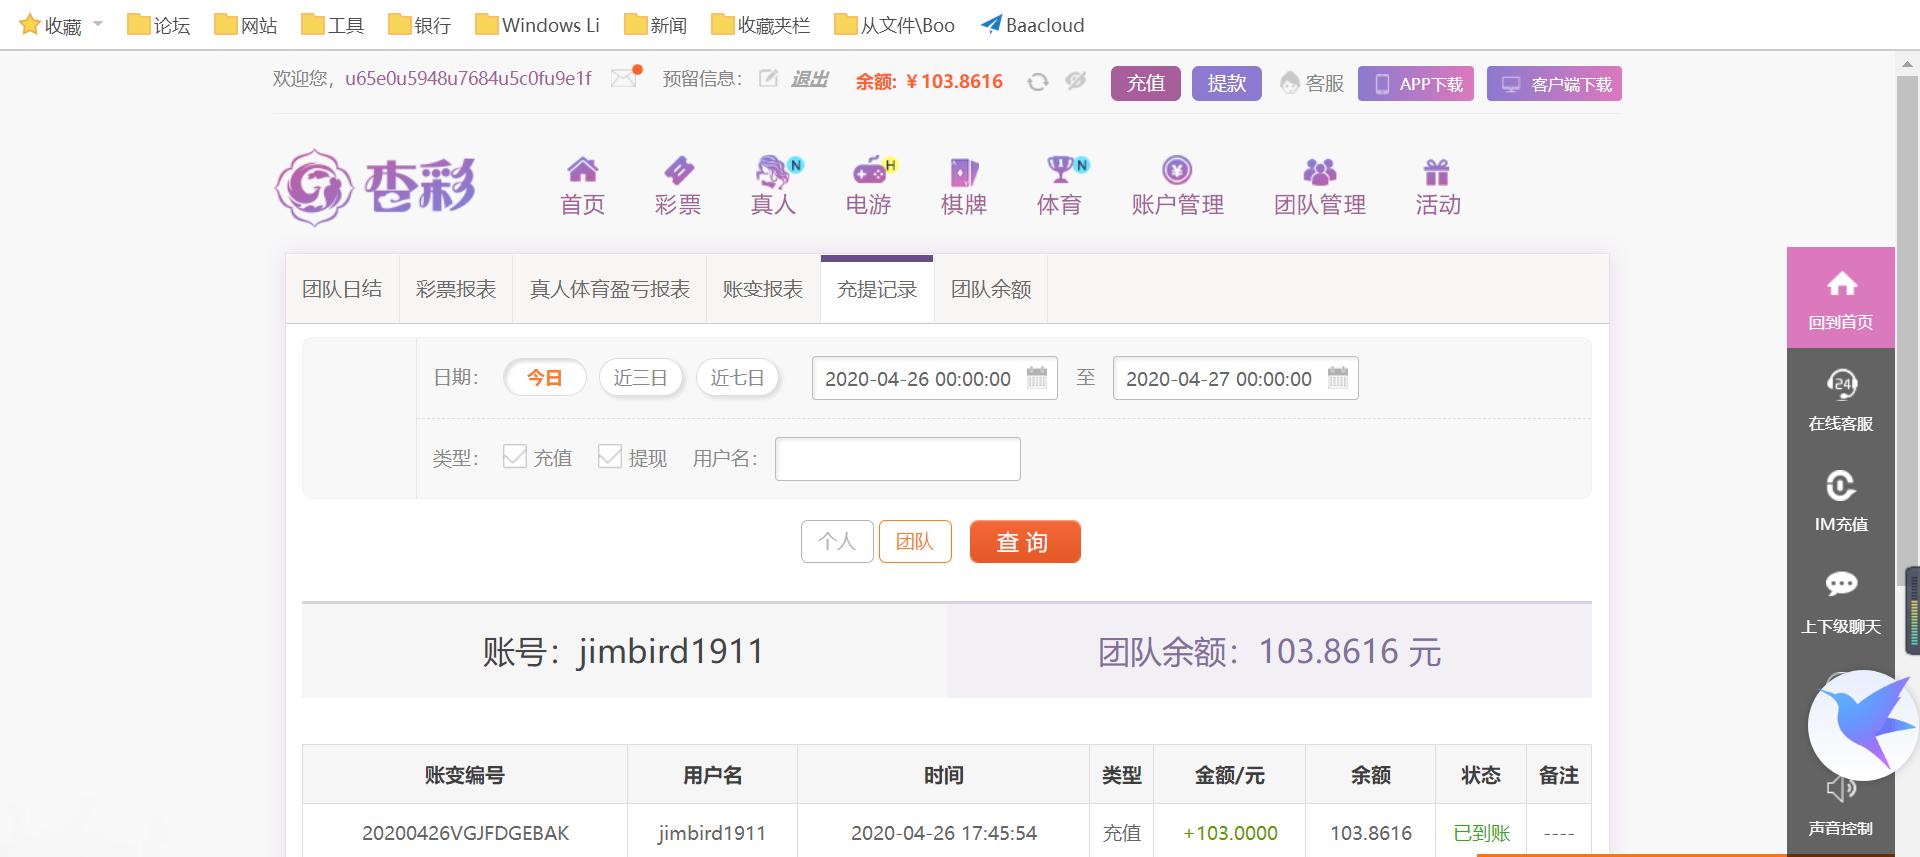Select the 今日 date range
The height and width of the screenshot is (857, 1920).
[x=544, y=378]
